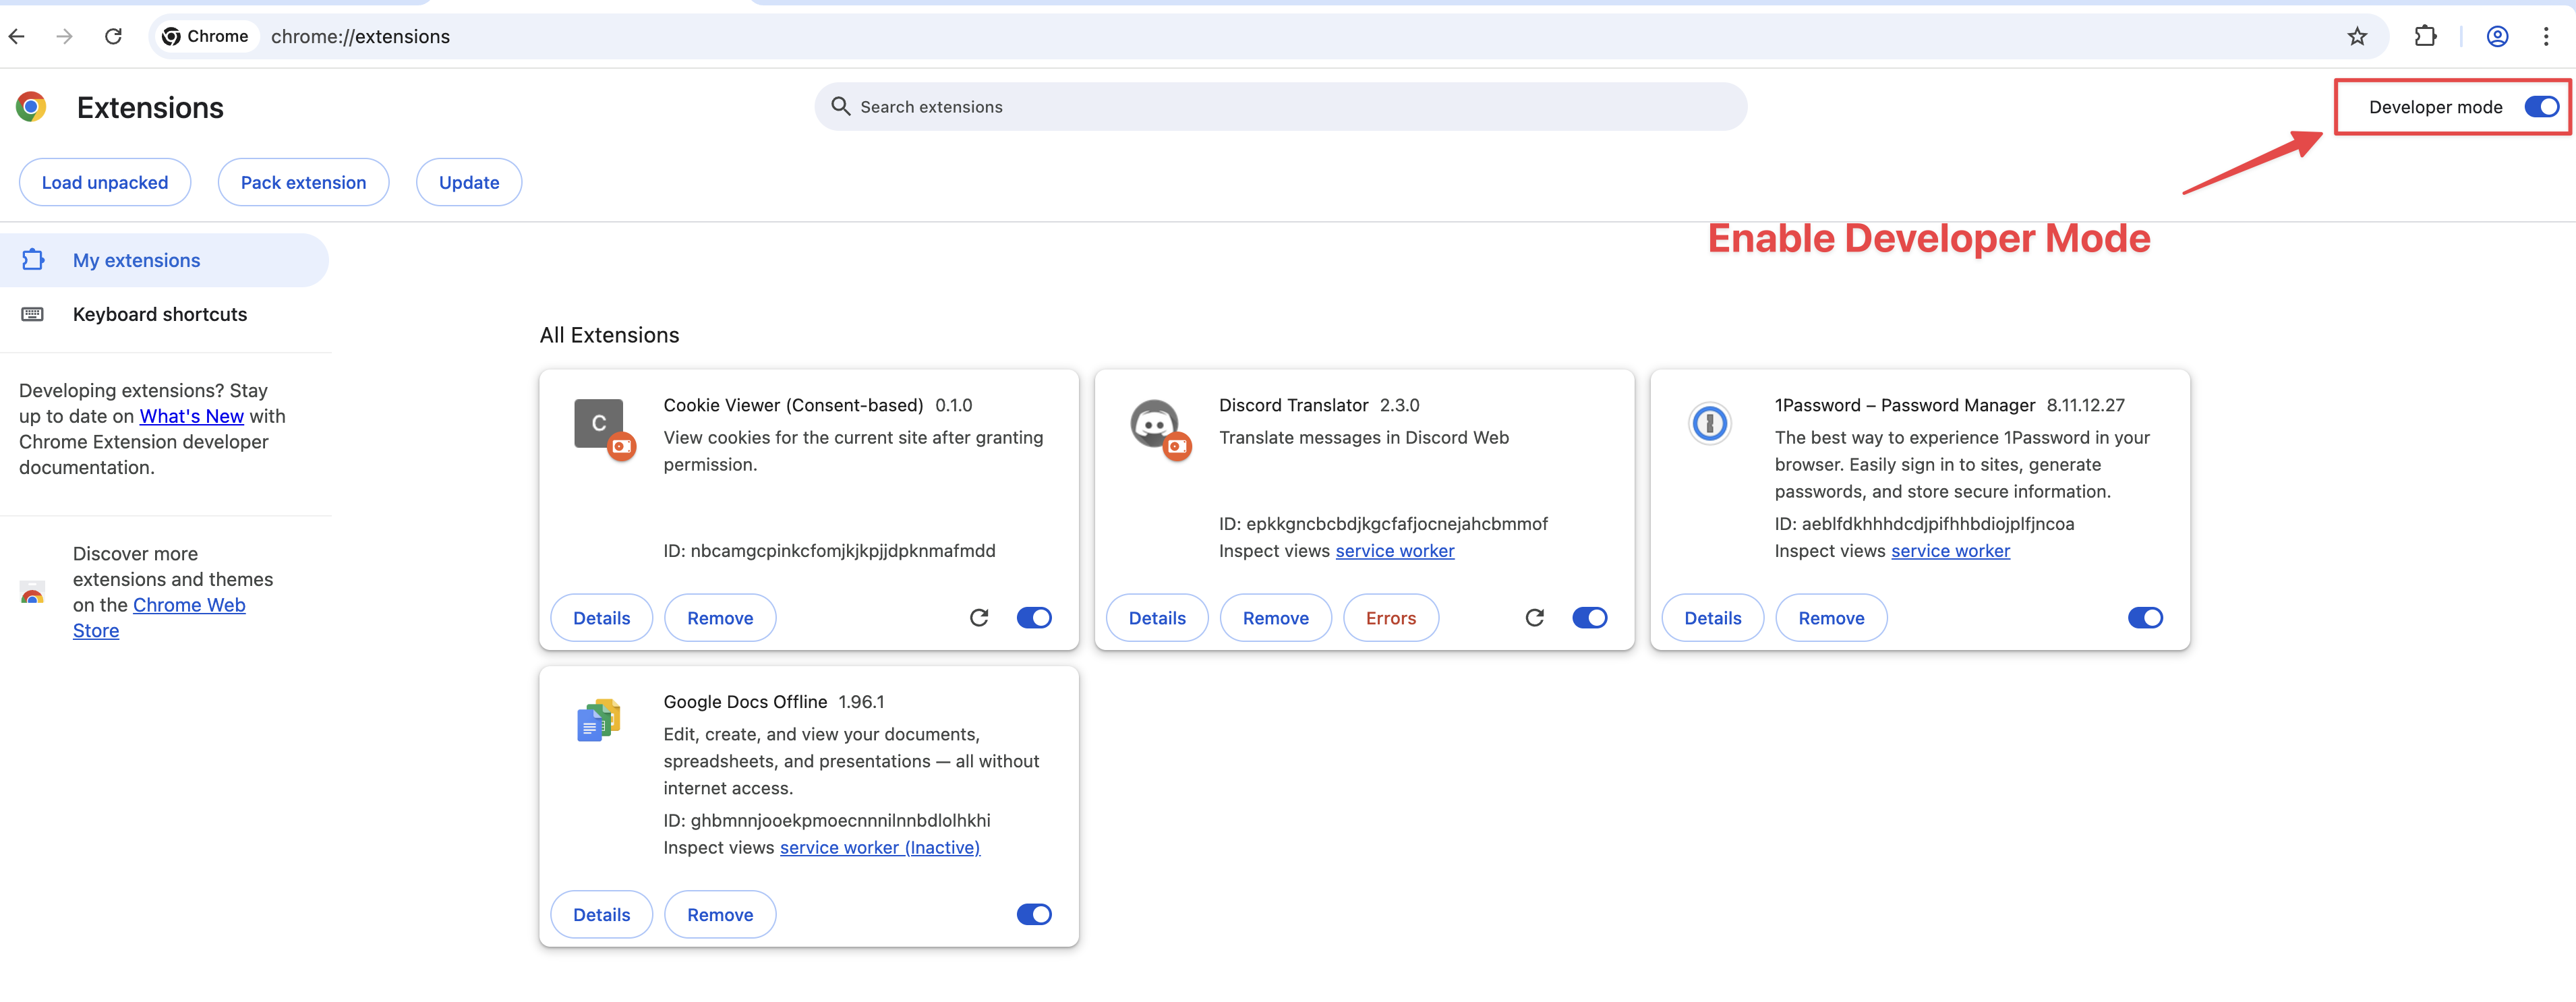The height and width of the screenshot is (1002, 2576).
Task: Reload the Cookie Viewer extension
Action: (979, 618)
